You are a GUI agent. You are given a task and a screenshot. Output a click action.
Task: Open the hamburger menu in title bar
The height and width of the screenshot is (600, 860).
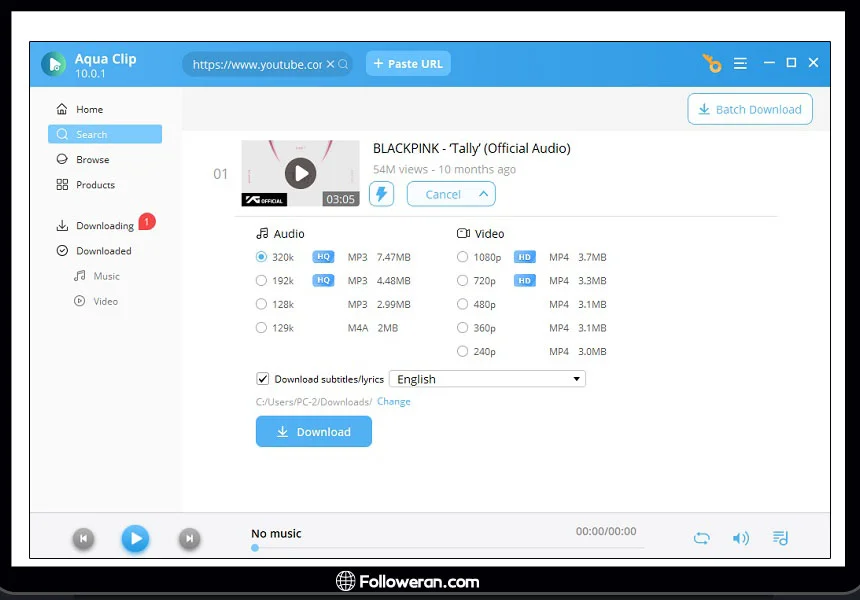(740, 63)
